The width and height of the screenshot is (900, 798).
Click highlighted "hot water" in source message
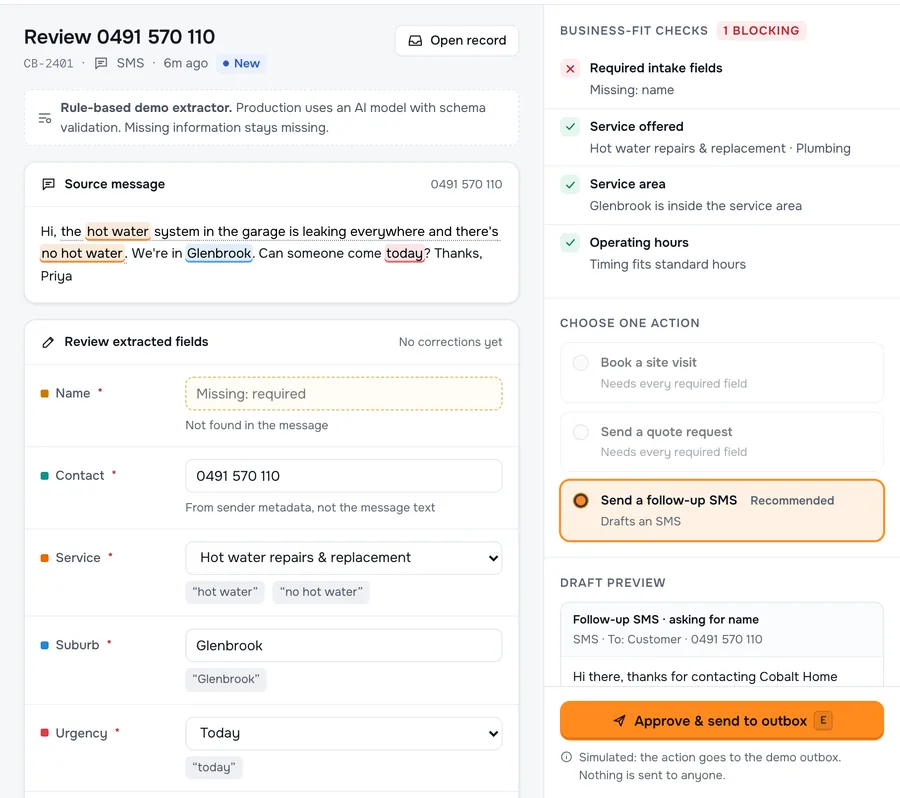[x=118, y=231]
